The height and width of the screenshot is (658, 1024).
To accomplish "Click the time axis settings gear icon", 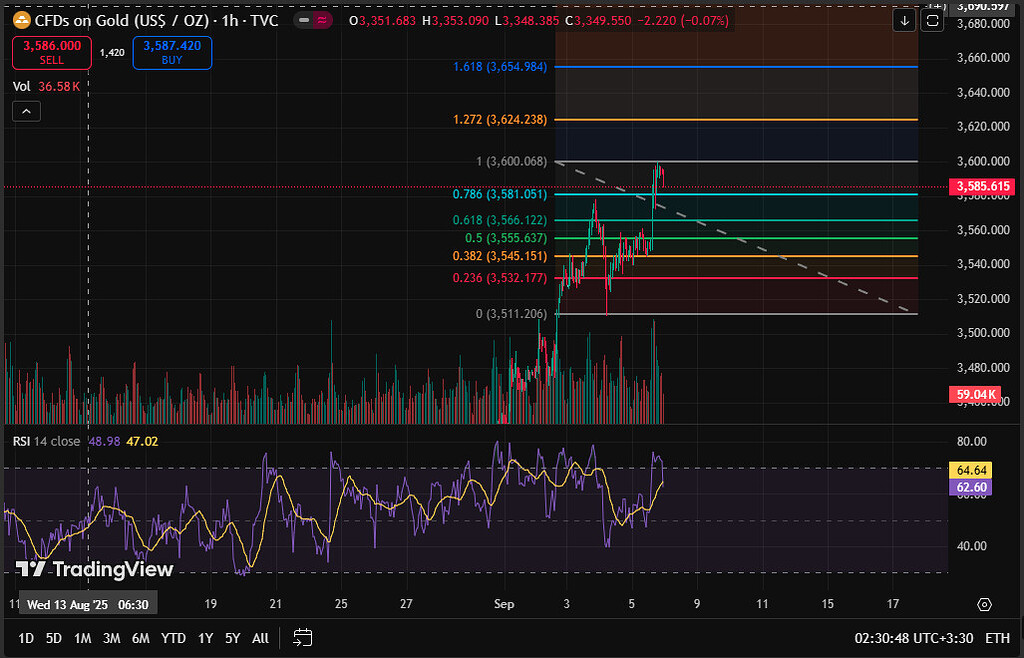I will pyautogui.click(x=984, y=604).
